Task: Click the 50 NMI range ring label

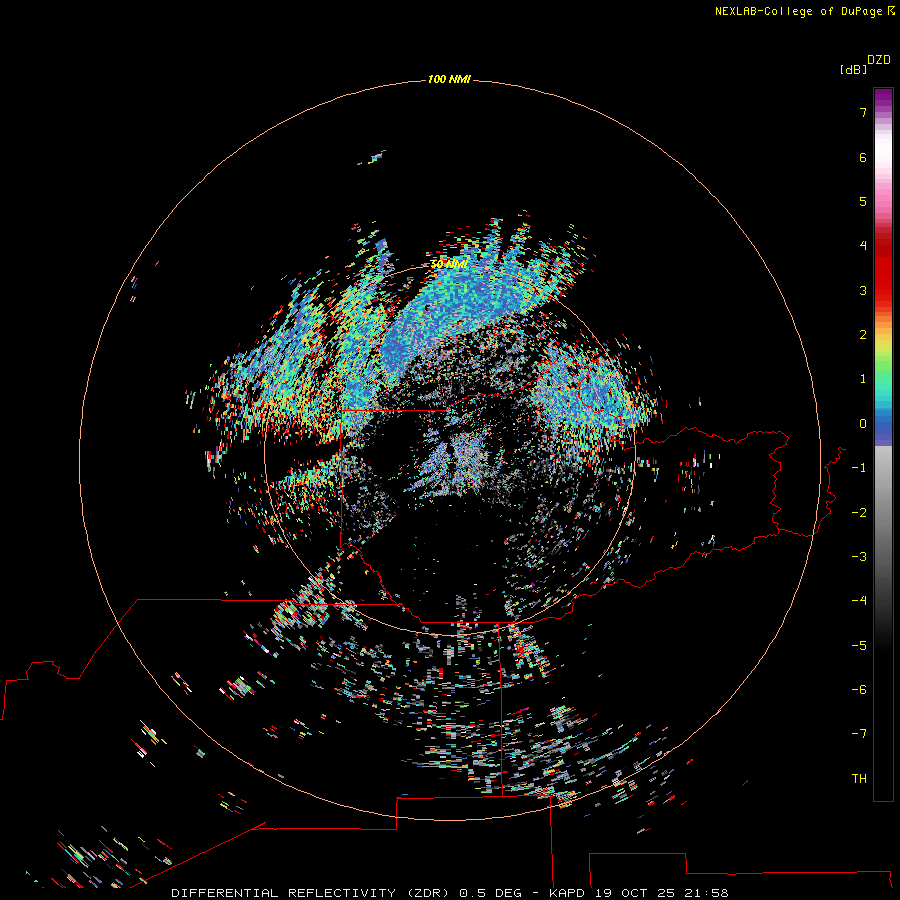Action: click(x=449, y=264)
